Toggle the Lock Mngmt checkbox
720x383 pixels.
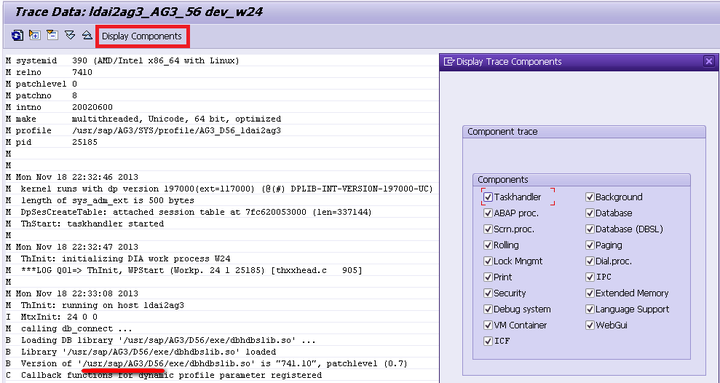[x=488, y=261]
